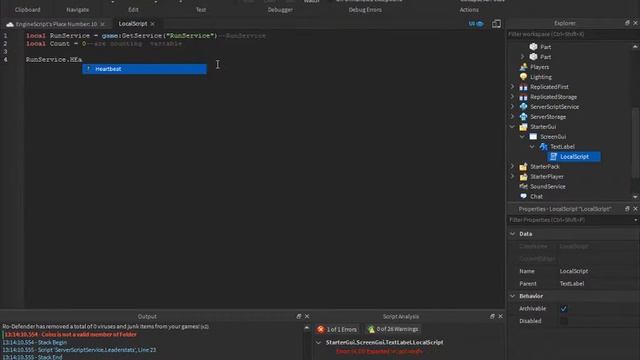The image size is (640, 360).
Task: Switch to the EngineScript's Place Number 10 tab
Action: tap(56, 24)
